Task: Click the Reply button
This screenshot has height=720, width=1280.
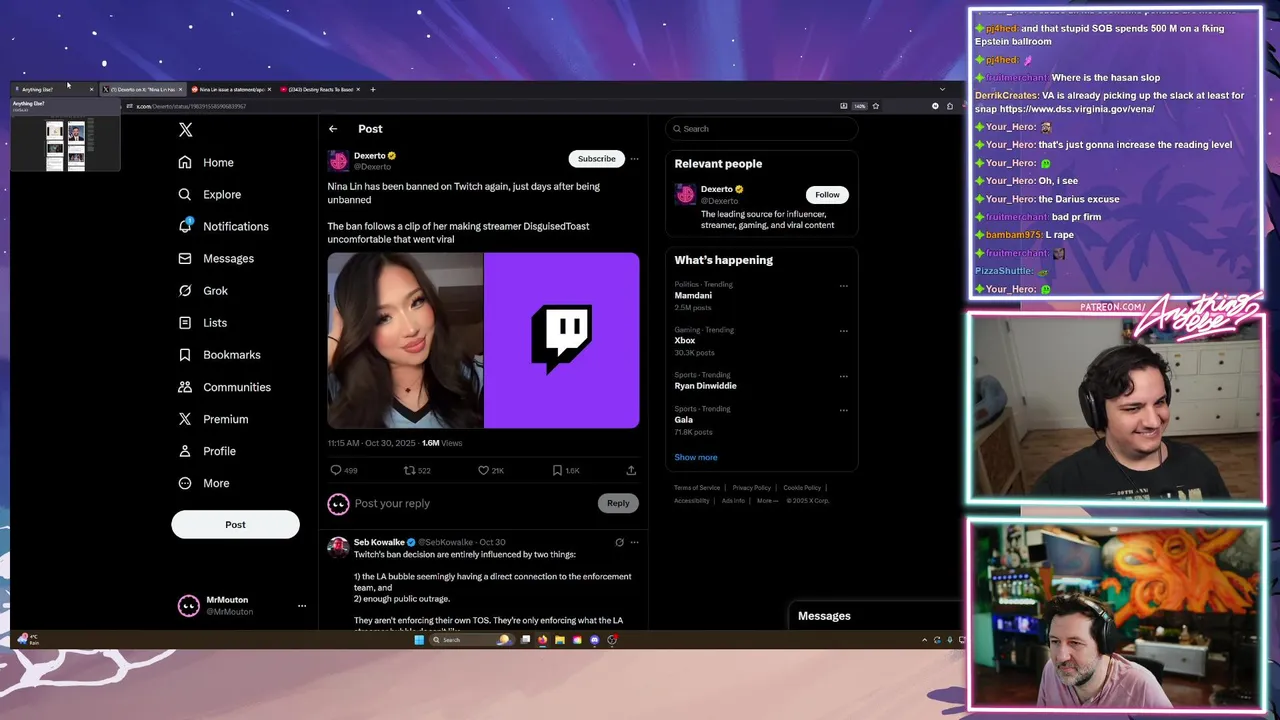Action: pyautogui.click(x=618, y=503)
